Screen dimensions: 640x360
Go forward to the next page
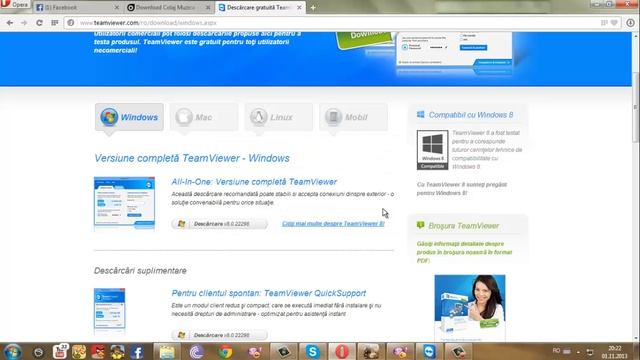coord(24,23)
